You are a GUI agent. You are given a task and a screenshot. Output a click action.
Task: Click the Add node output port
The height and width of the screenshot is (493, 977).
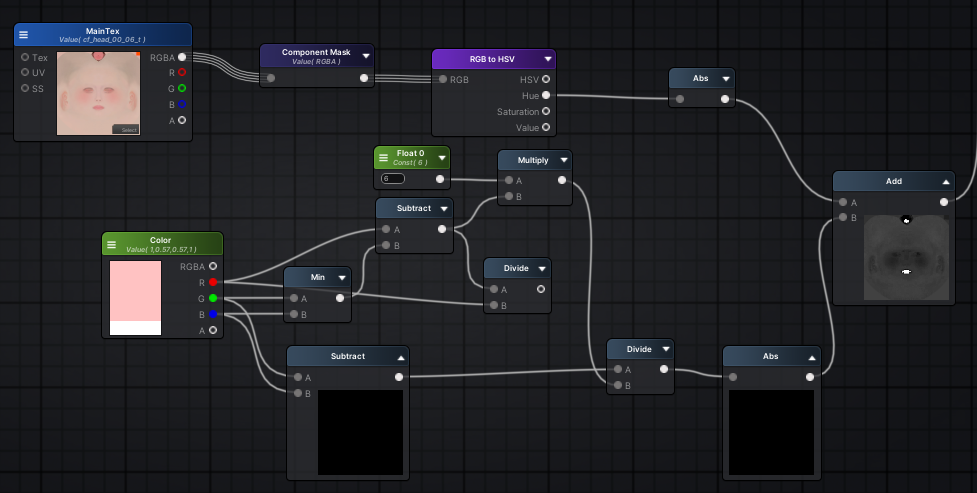click(944, 202)
